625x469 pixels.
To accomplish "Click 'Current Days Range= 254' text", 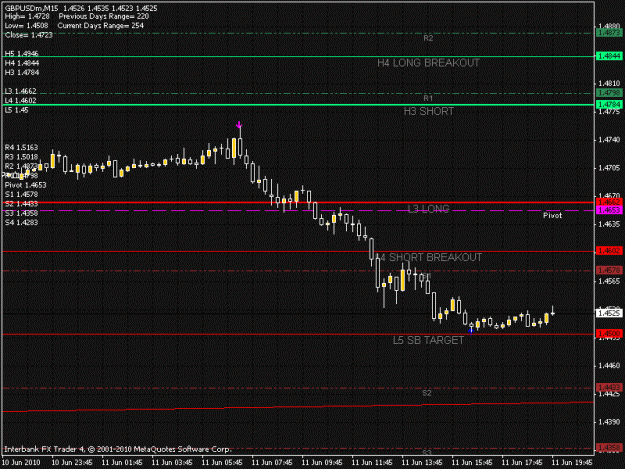I will pyautogui.click(x=100, y=26).
